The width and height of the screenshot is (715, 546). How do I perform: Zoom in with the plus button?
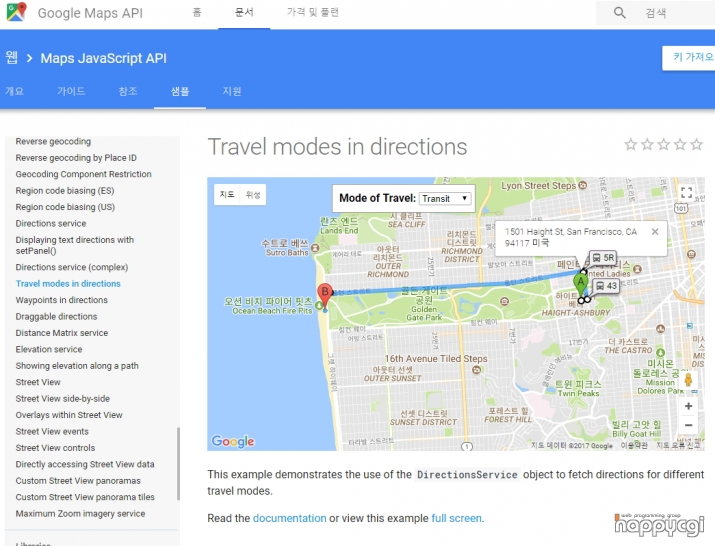click(x=688, y=406)
